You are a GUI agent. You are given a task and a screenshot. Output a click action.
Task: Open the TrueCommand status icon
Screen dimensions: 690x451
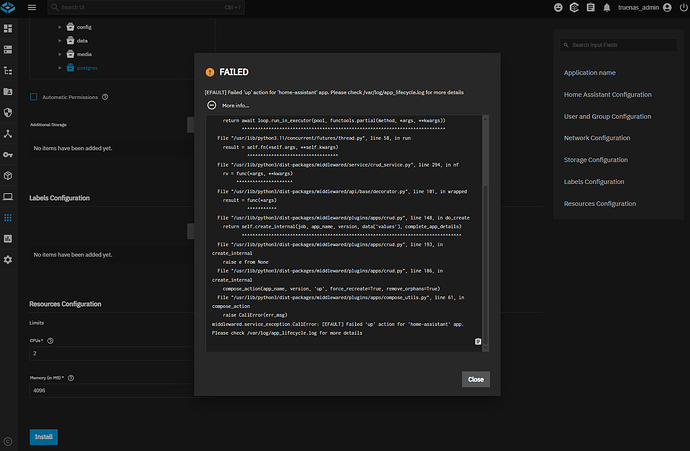click(x=574, y=7)
